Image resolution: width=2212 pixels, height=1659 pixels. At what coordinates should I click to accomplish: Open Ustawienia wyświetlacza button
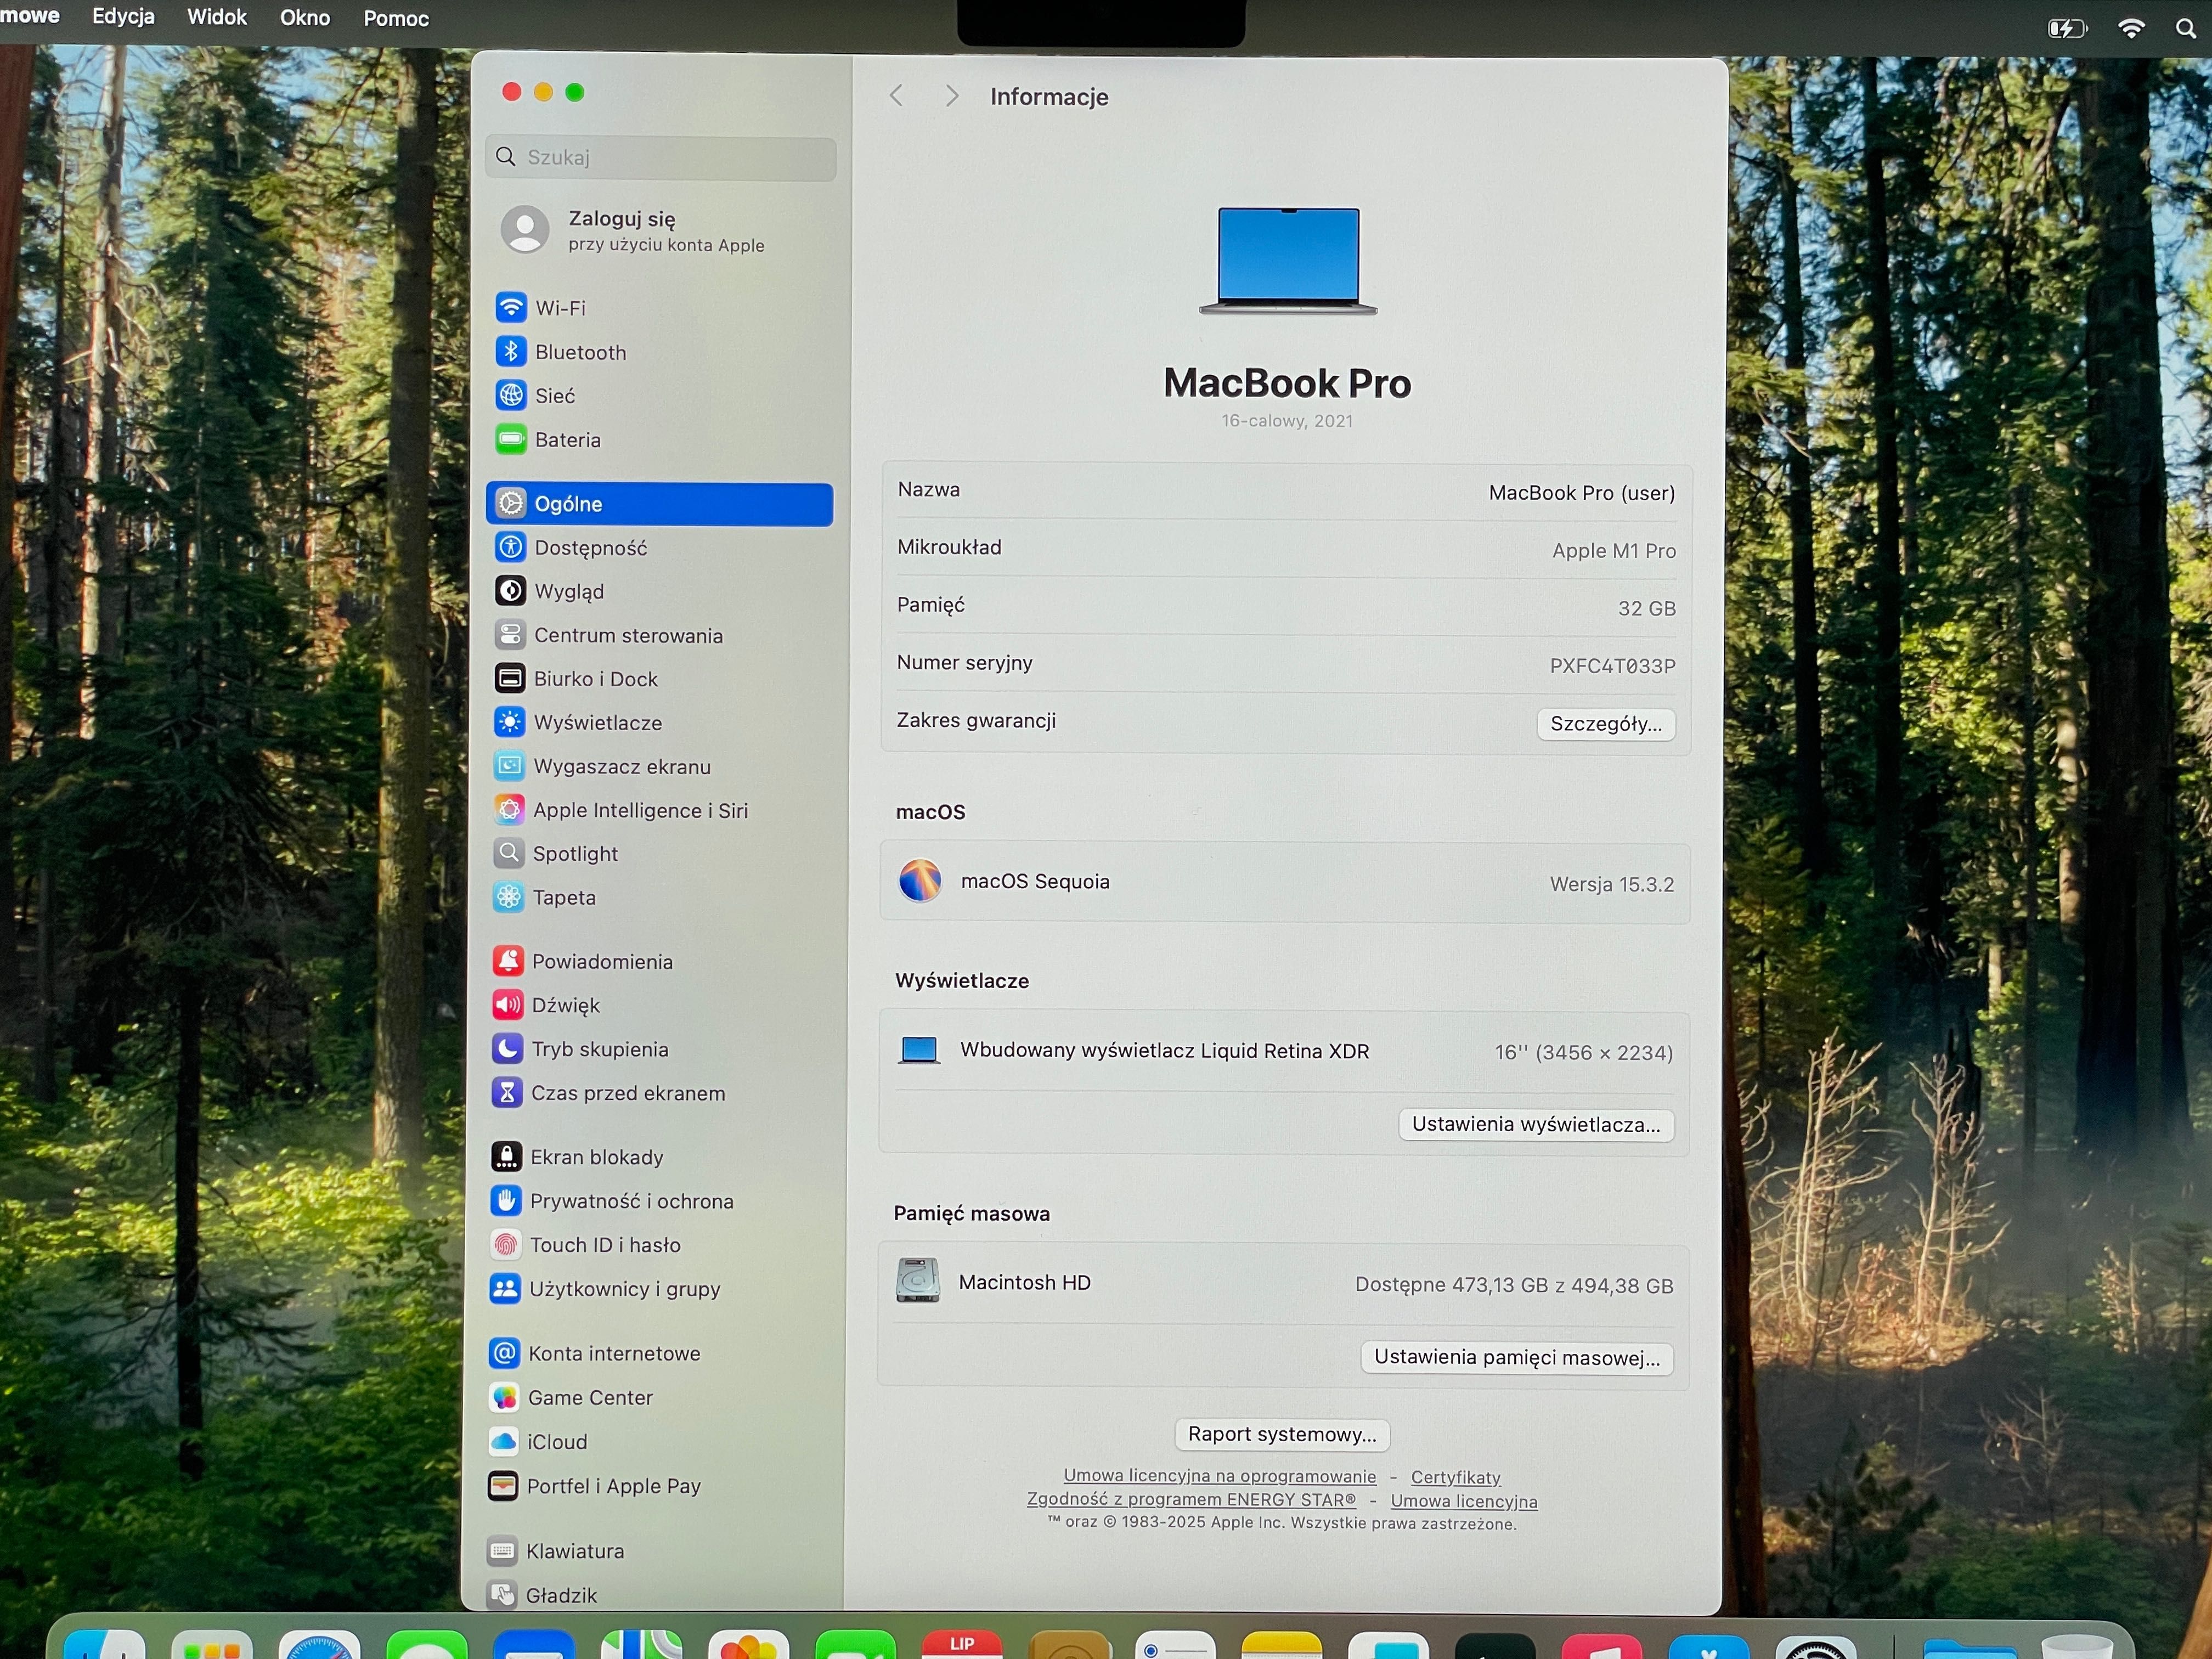(x=1536, y=1125)
